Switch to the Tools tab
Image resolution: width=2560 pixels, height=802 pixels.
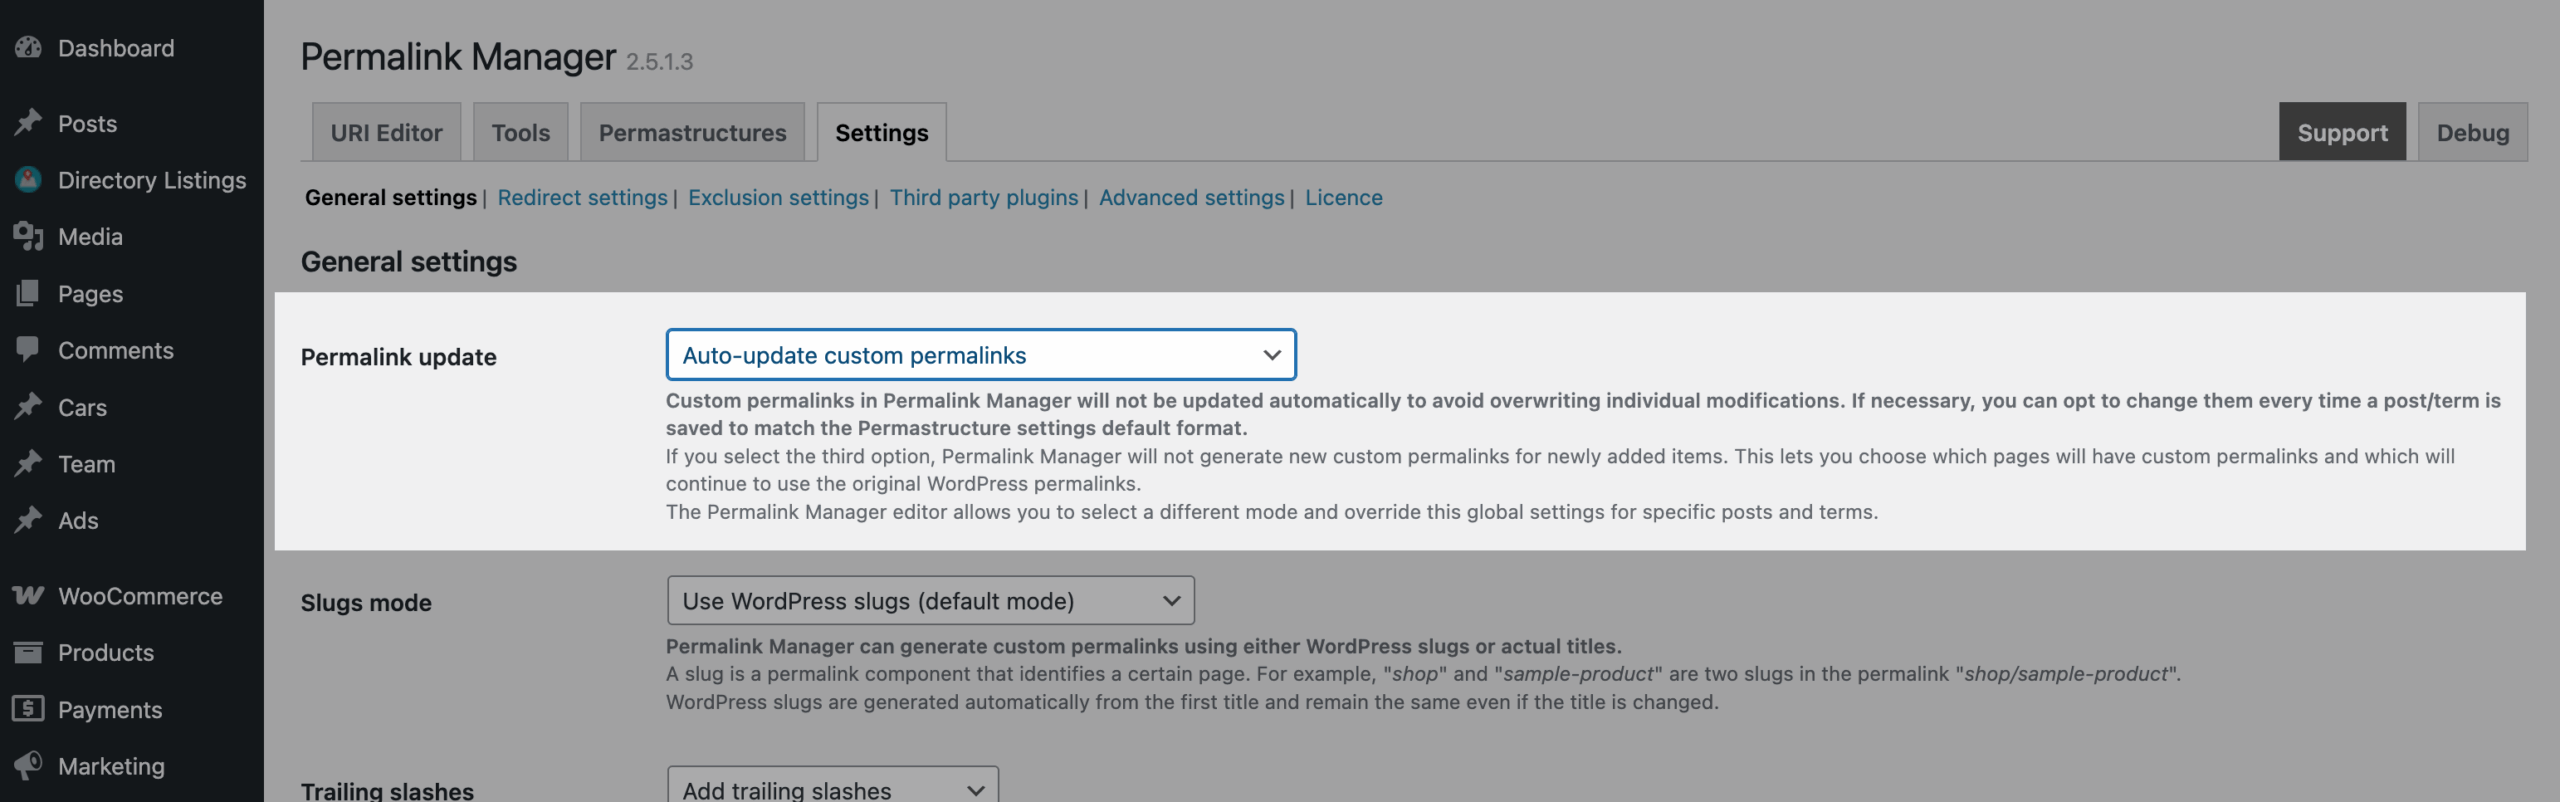tap(521, 132)
